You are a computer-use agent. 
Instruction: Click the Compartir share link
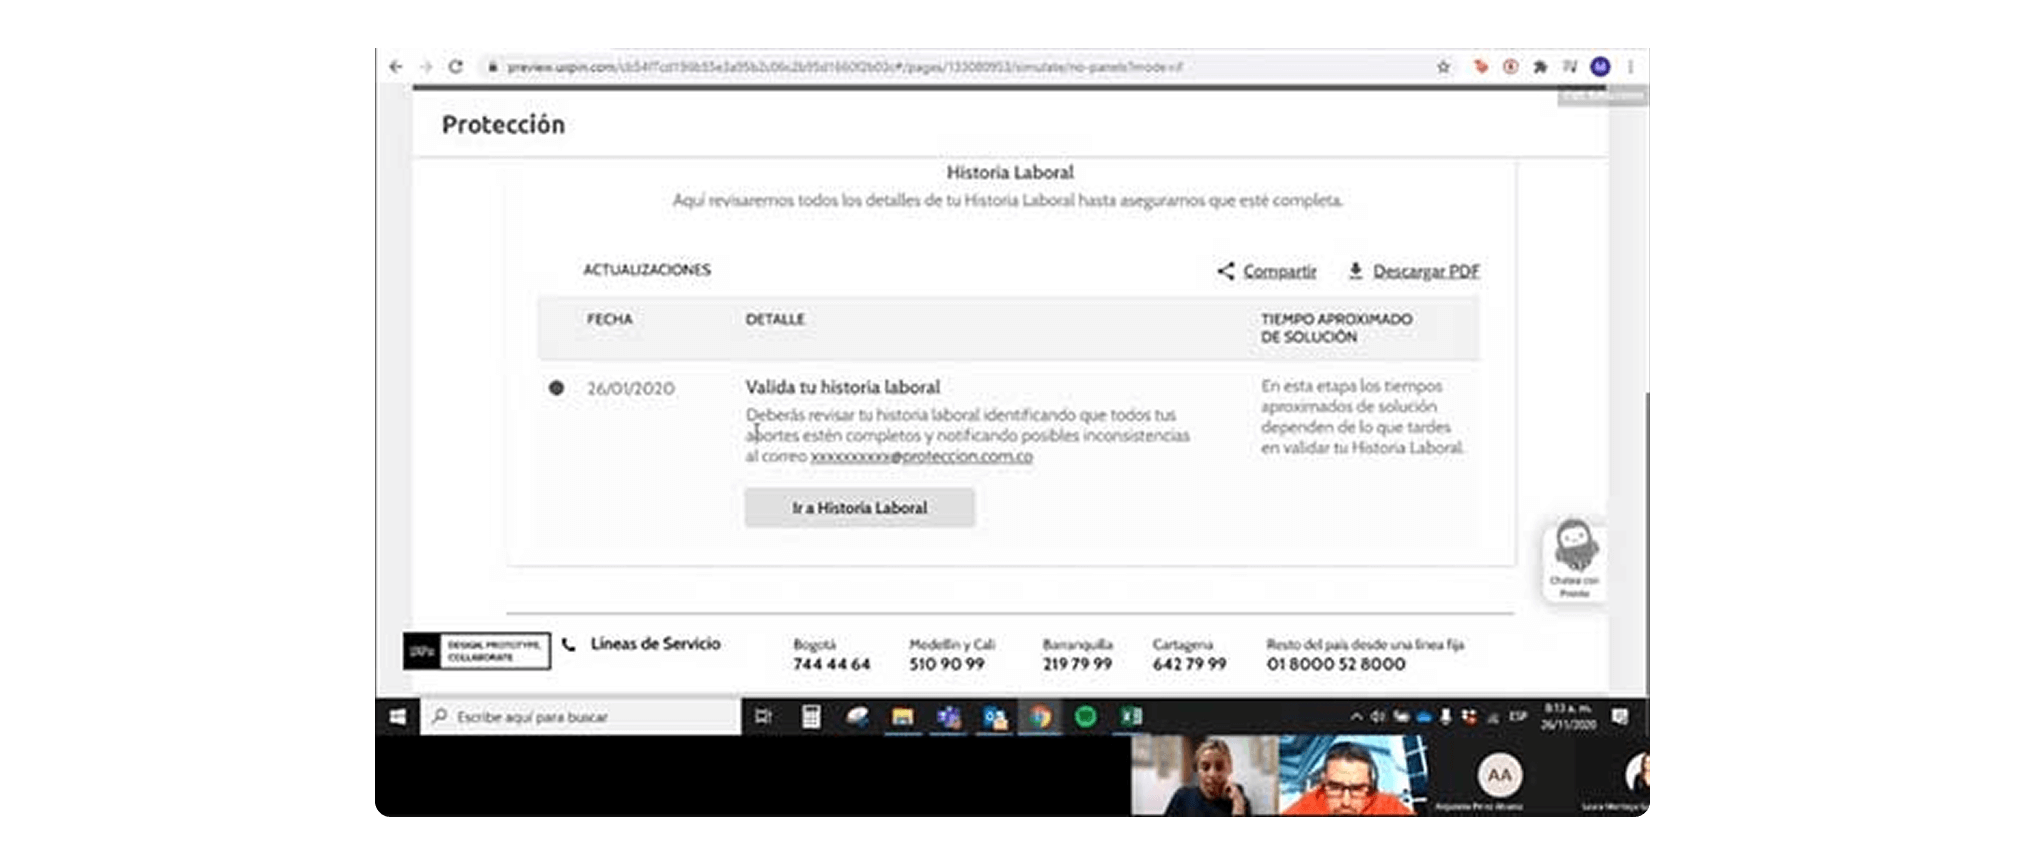(x=1279, y=271)
